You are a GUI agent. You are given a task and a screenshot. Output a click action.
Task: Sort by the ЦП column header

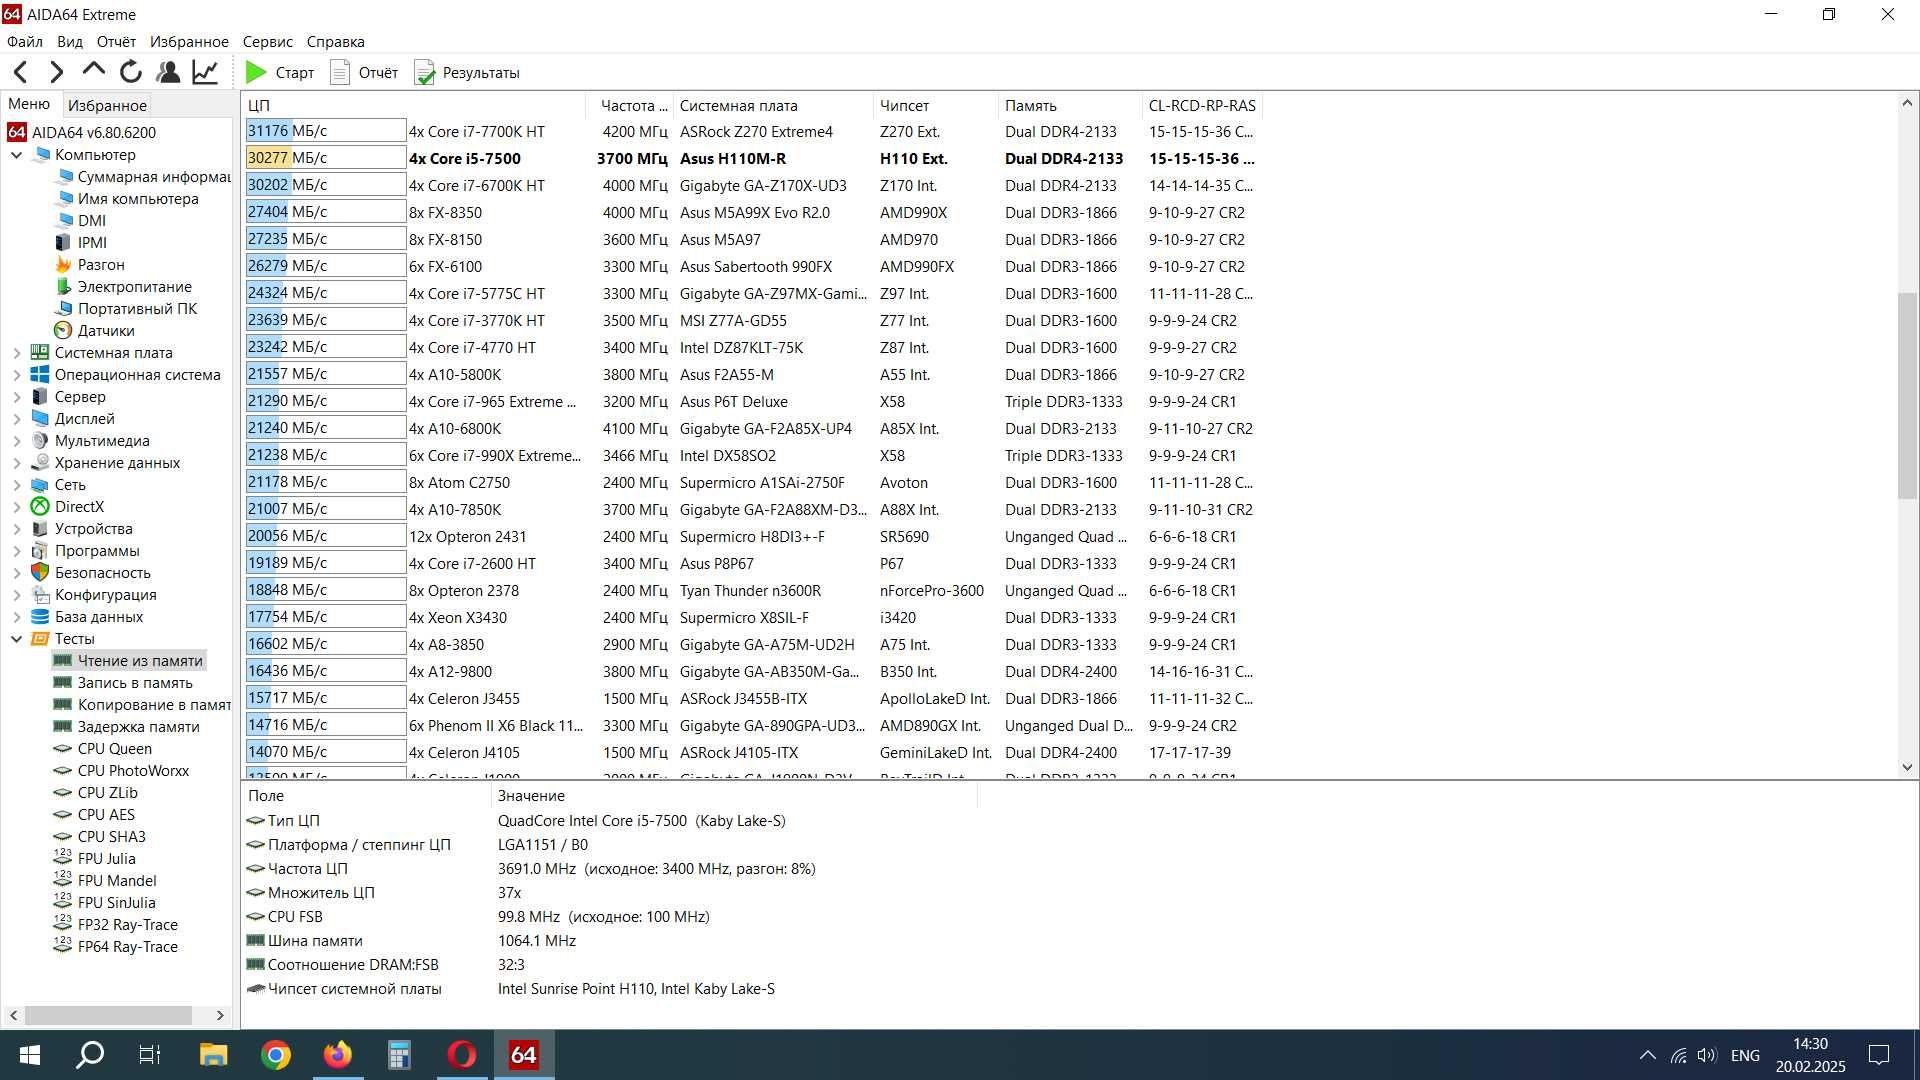413,105
